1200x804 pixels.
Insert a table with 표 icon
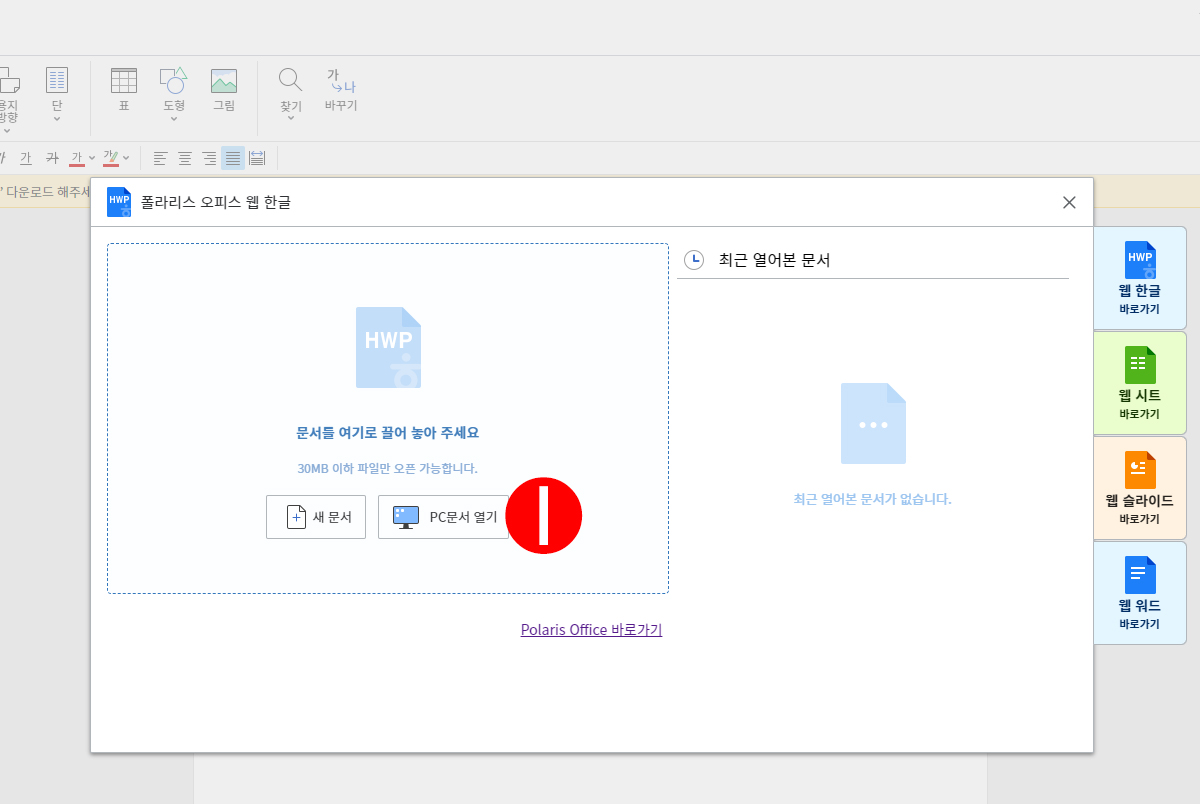[124, 89]
